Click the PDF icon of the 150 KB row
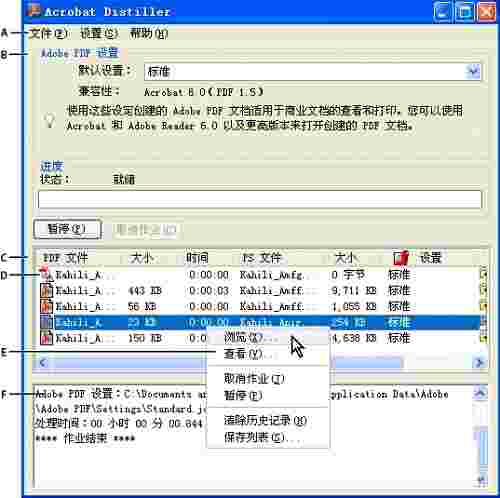Screen dimensions: 500x498 tap(46, 338)
